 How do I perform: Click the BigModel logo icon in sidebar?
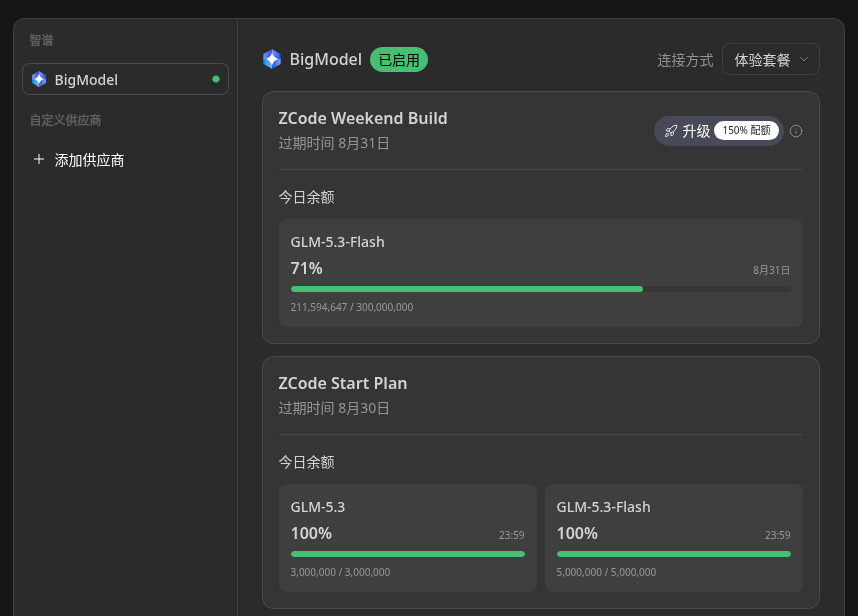(x=39, y=79)
